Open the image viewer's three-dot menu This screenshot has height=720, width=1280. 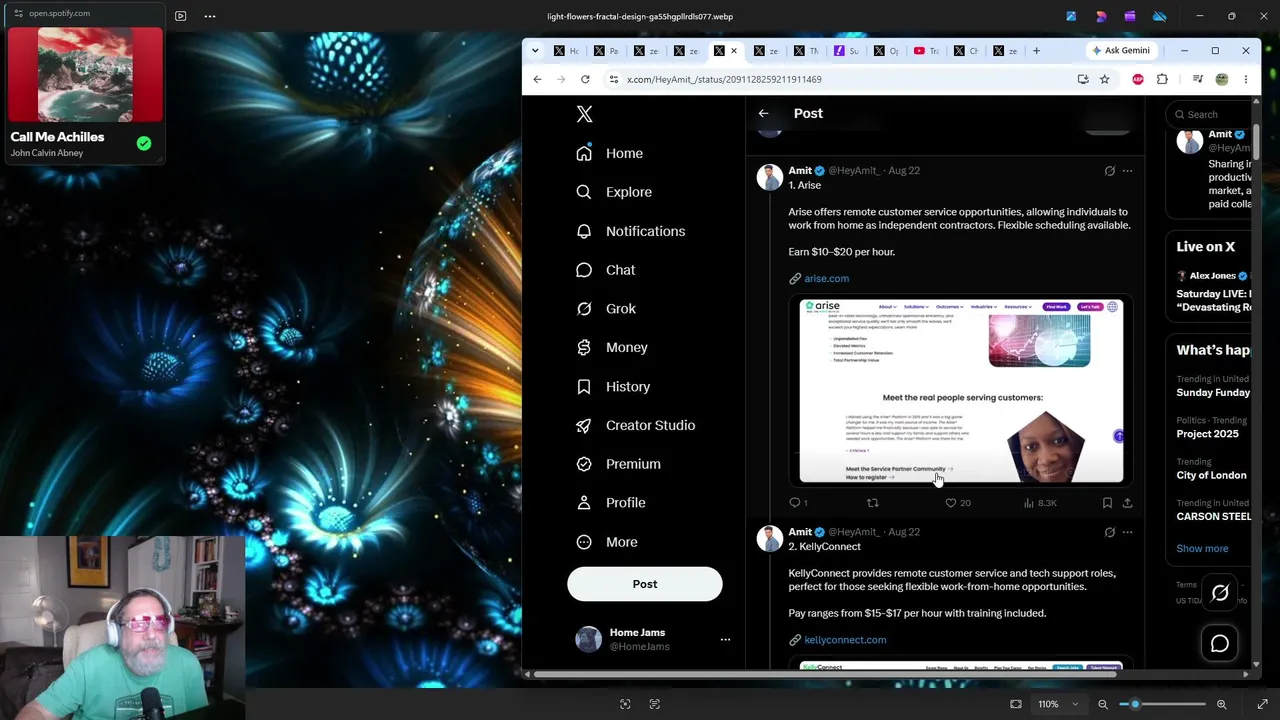pos(210,16)
